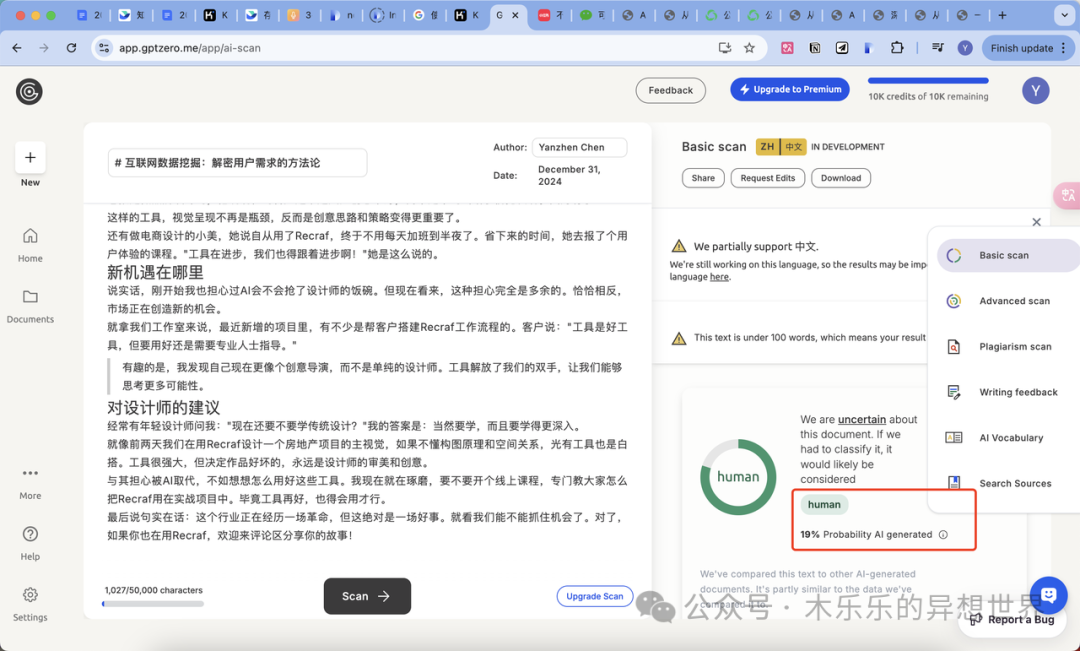Click the Scan button
The image size is (1080, 651).
(367, 596)
